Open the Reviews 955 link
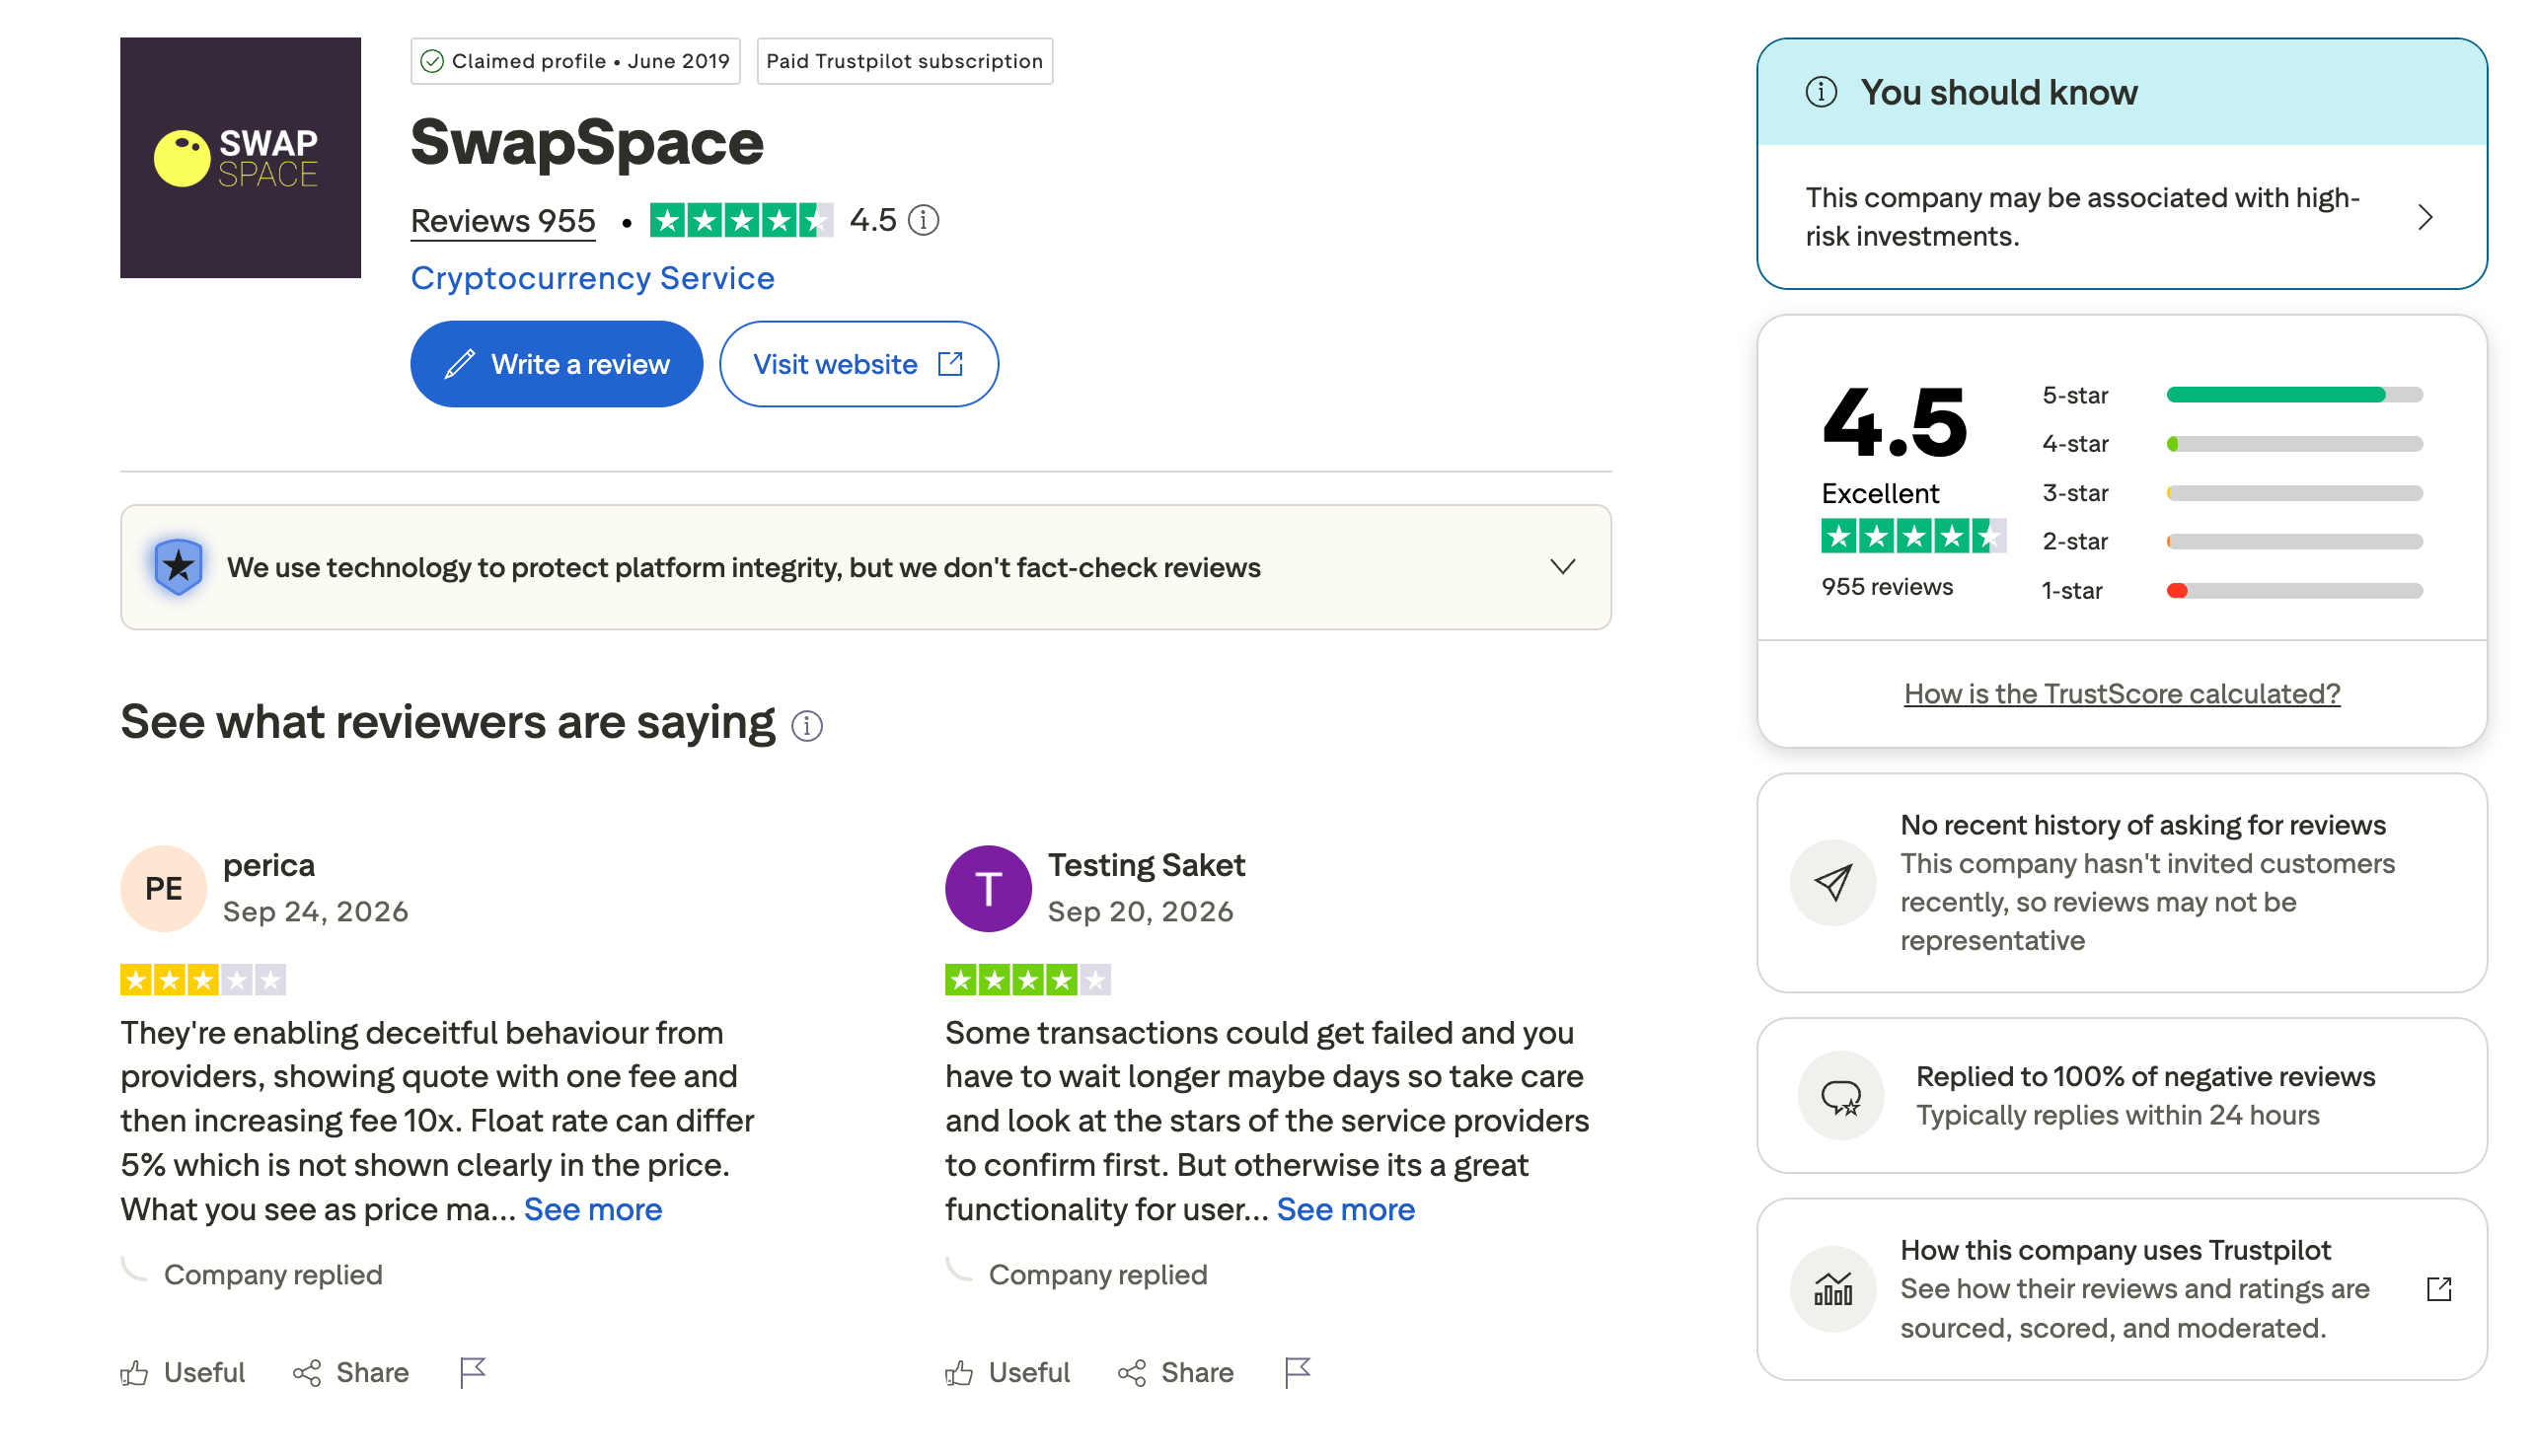The height and width of the screenshot is (1456, 2536). tap(503, 220)
